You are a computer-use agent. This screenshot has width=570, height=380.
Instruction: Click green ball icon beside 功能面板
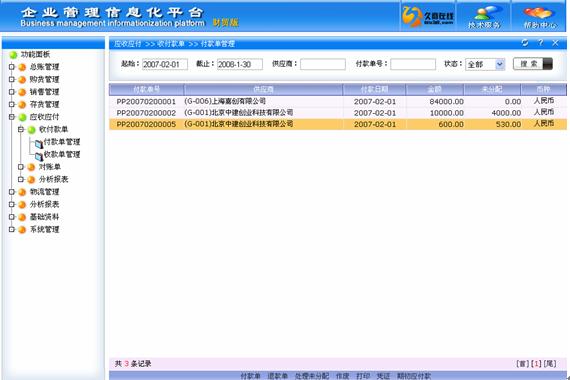(13, 55)
